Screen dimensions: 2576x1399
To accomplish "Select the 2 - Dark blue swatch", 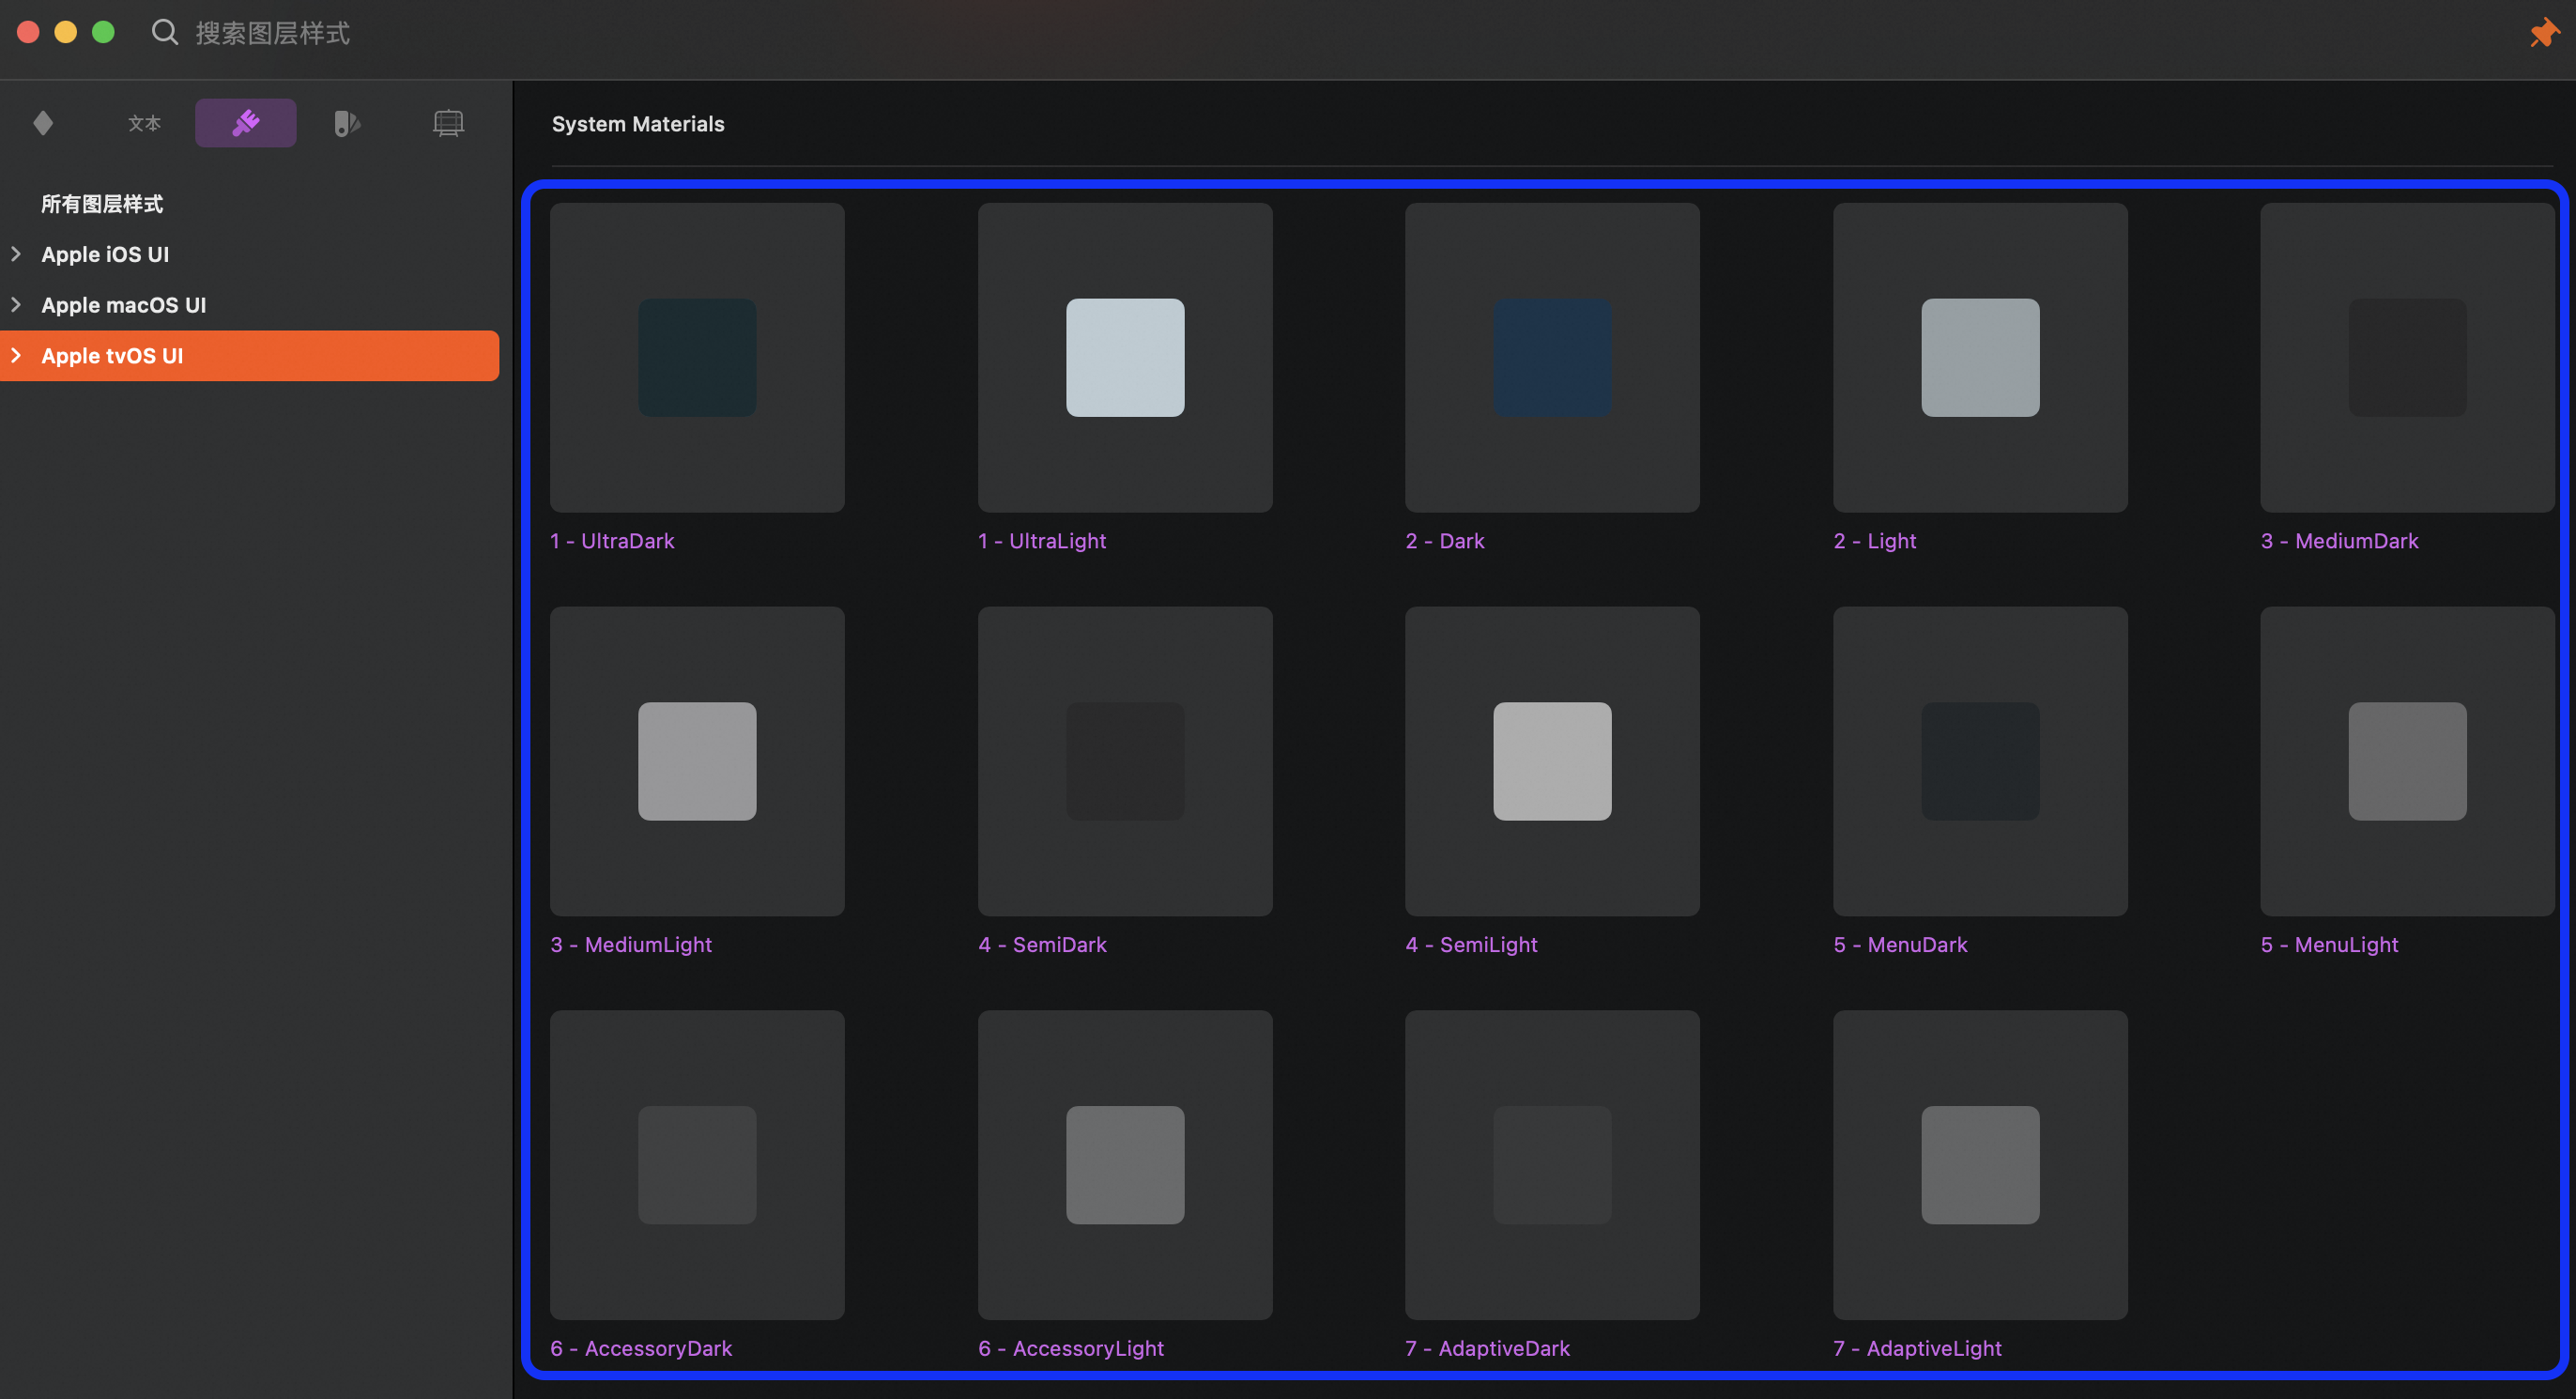I will point(1552,358).
